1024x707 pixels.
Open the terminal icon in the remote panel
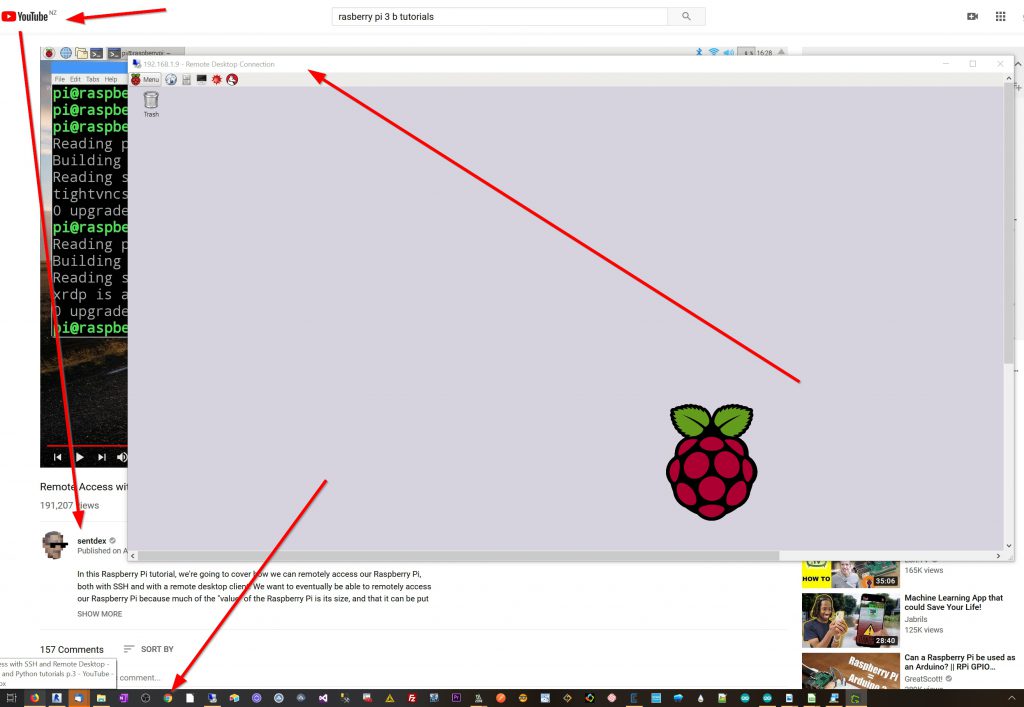click(x=201, y=79)
